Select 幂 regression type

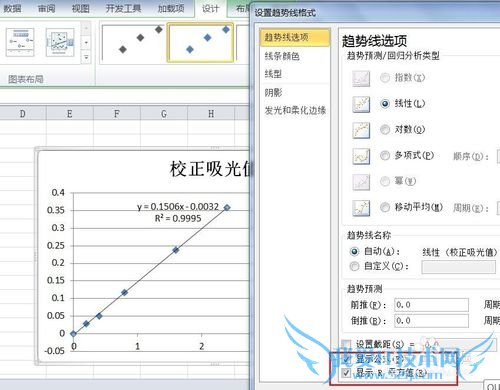(385, 181)
